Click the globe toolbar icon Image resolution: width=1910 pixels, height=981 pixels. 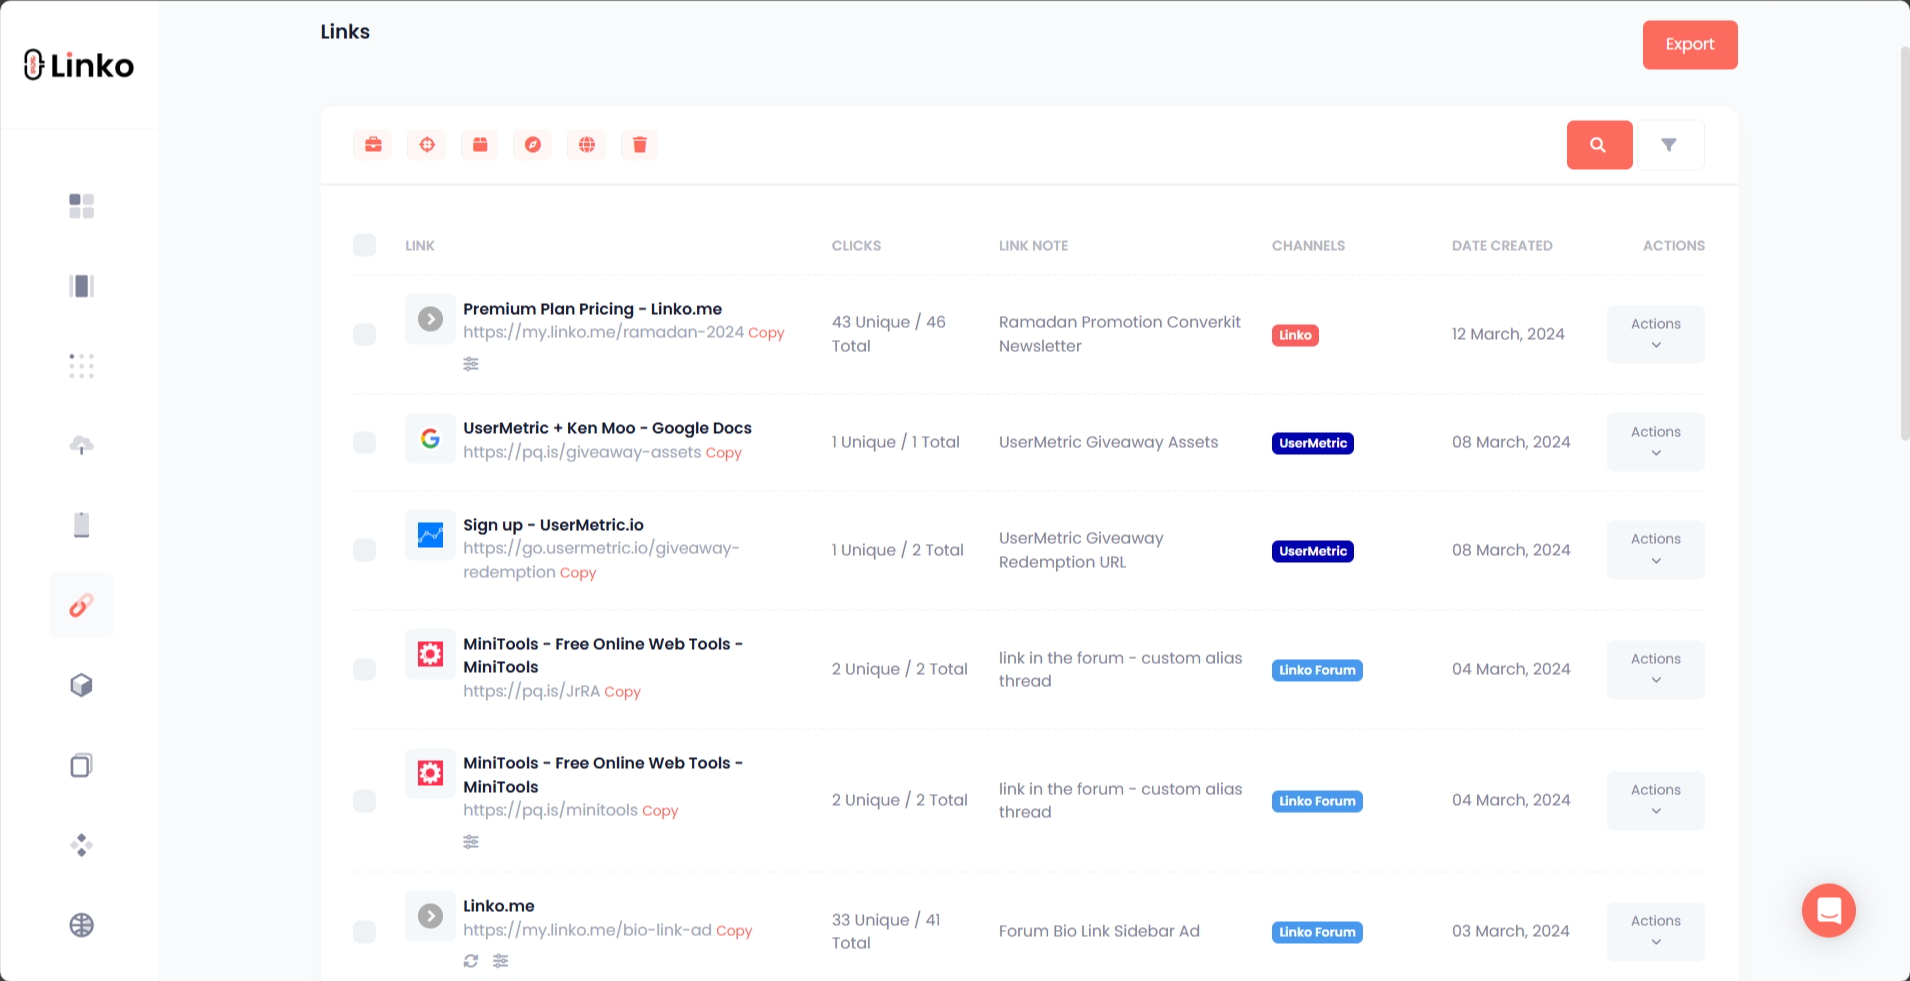(587, 145)
